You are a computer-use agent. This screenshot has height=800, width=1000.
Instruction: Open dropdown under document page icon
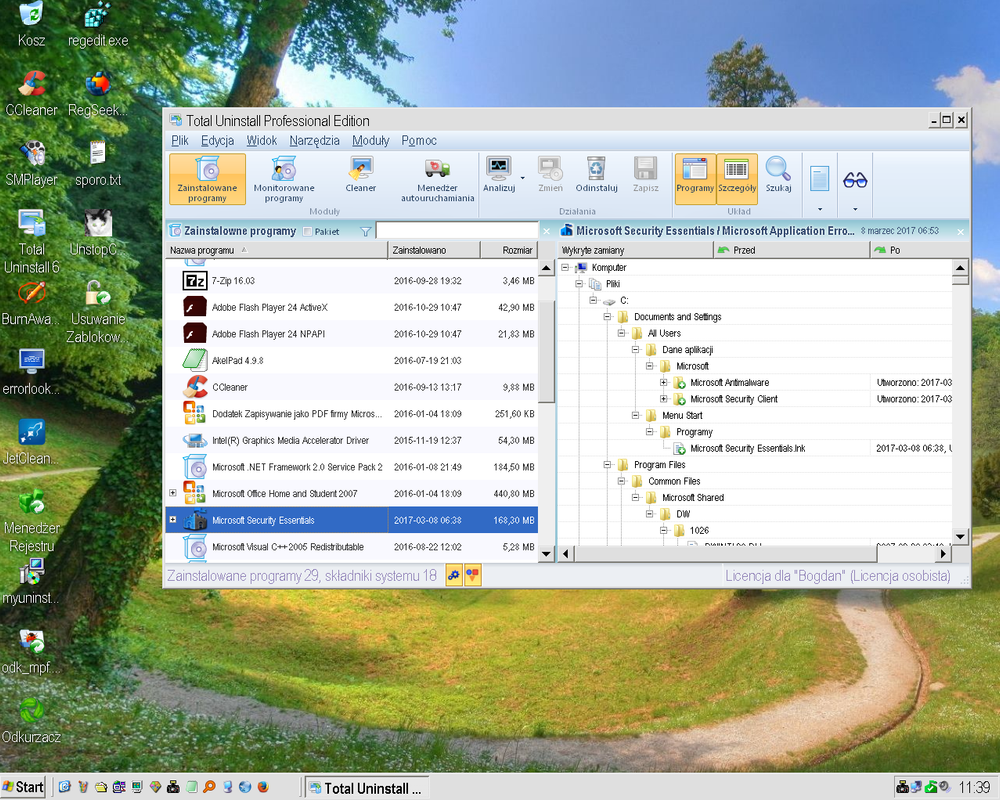pos(820,209)
